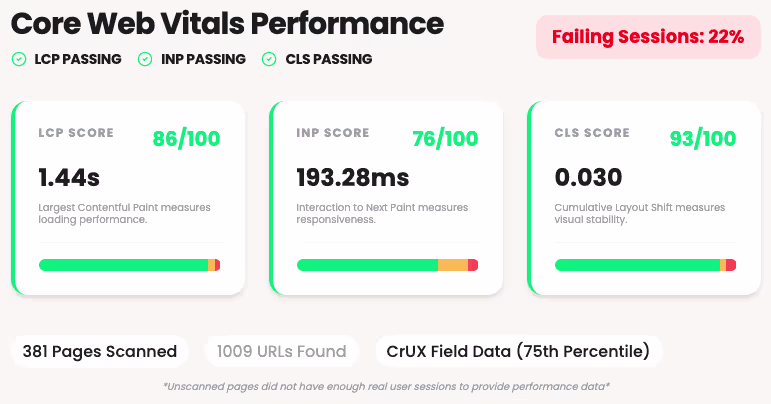
Task: Click the Core Web Vitals Performance heading
Action: (228, 23)
